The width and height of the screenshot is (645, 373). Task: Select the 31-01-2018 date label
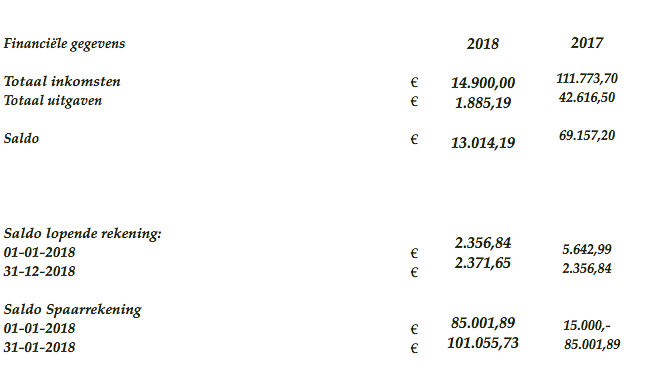(39, 348)
